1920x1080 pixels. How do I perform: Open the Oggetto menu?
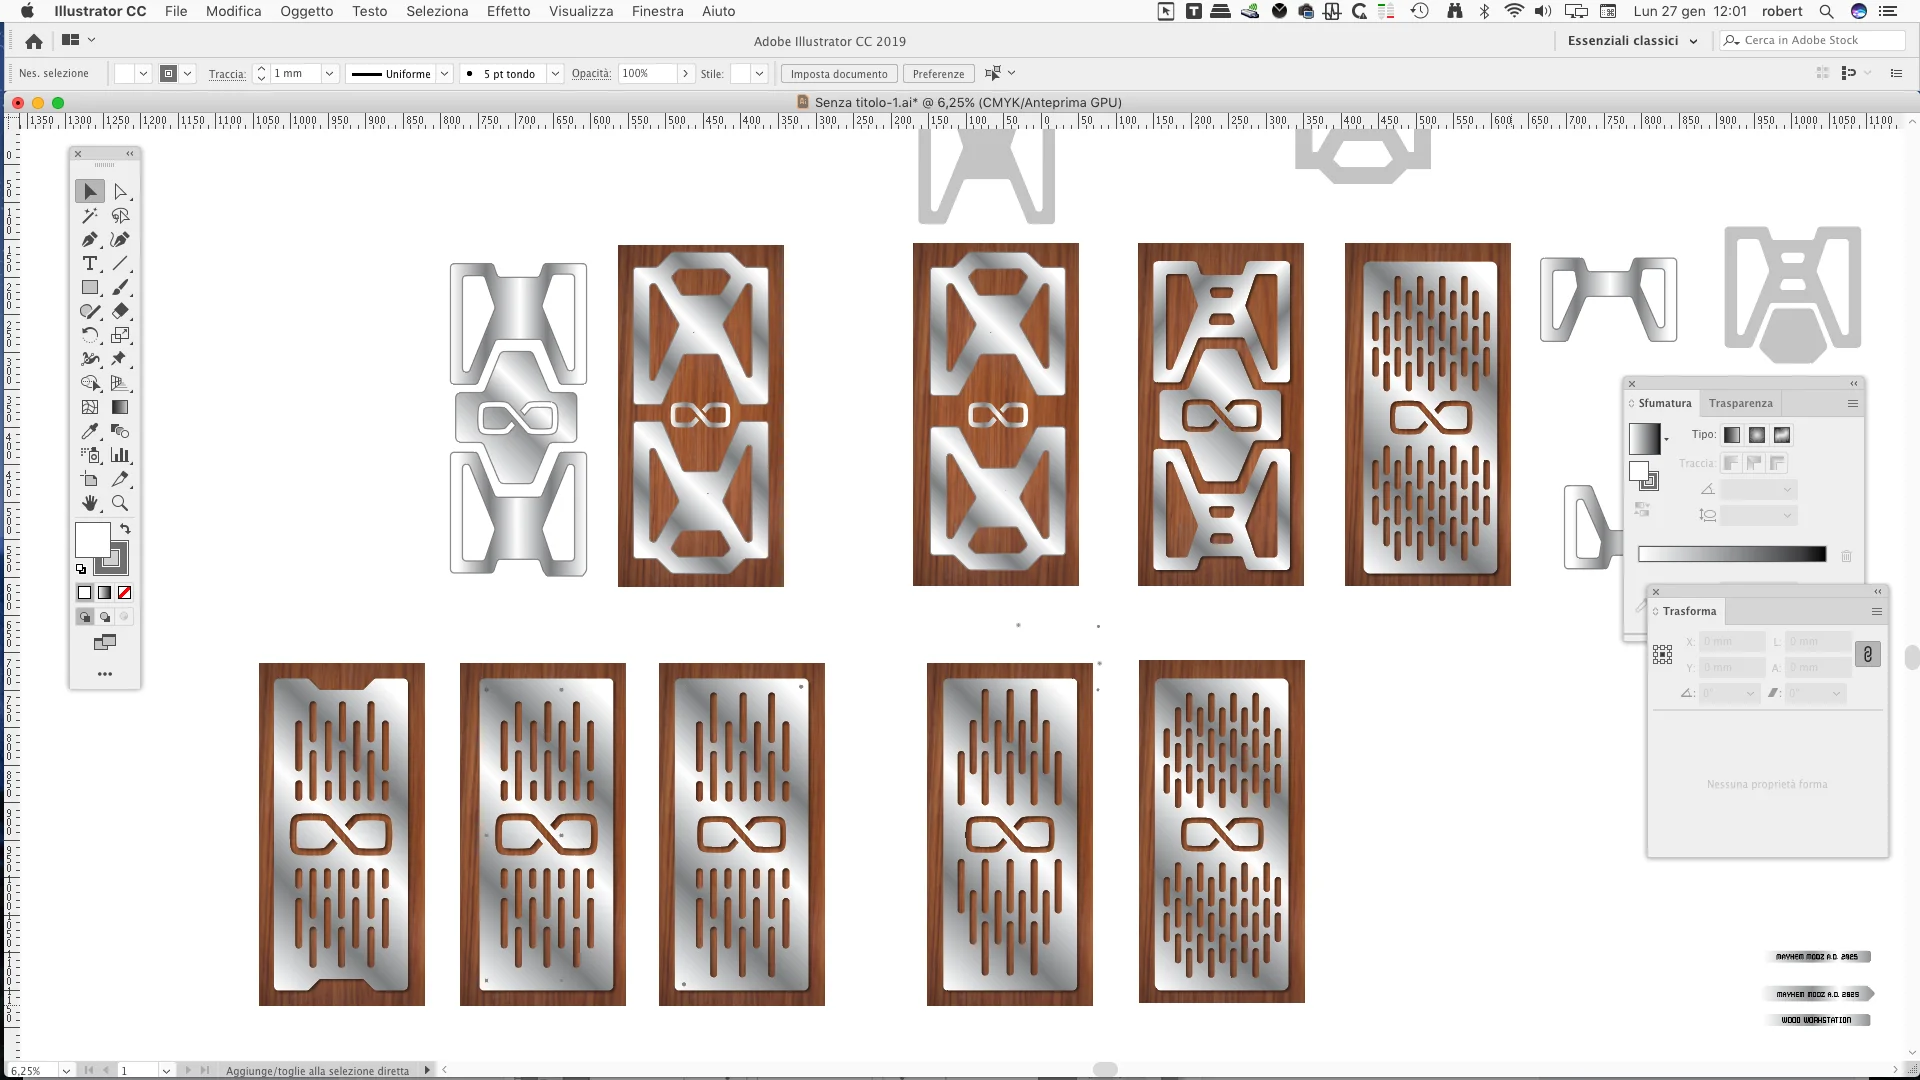coord(306,11)
